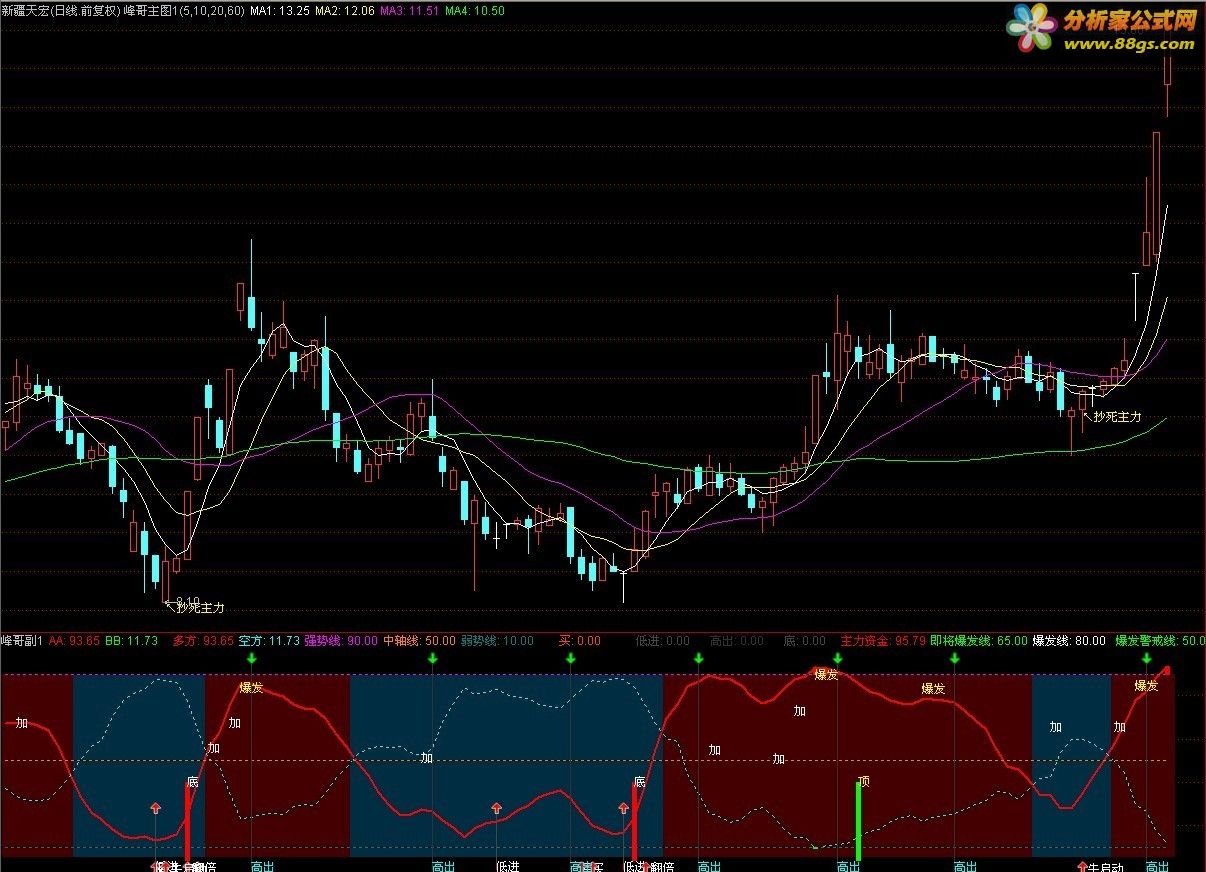Click the 爆发线: 80.00 label
The image size is (1206, 872).
[x=1069, y=641]
